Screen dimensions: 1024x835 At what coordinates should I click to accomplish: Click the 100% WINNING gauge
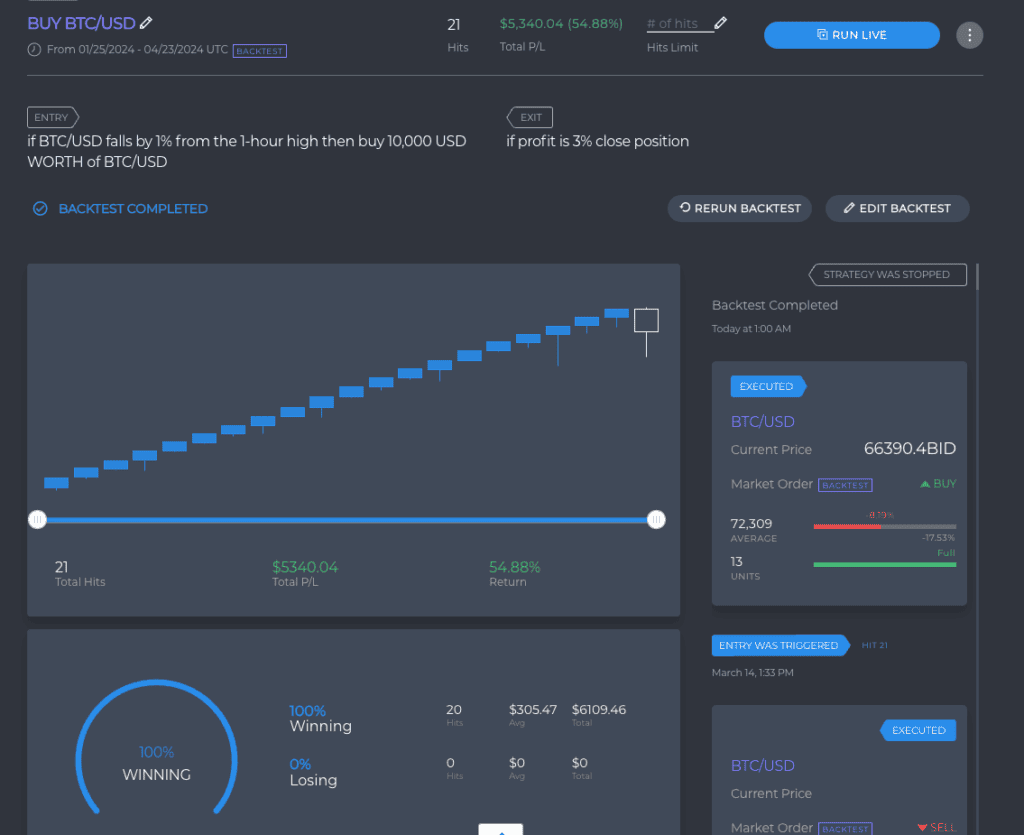[156, 748]
